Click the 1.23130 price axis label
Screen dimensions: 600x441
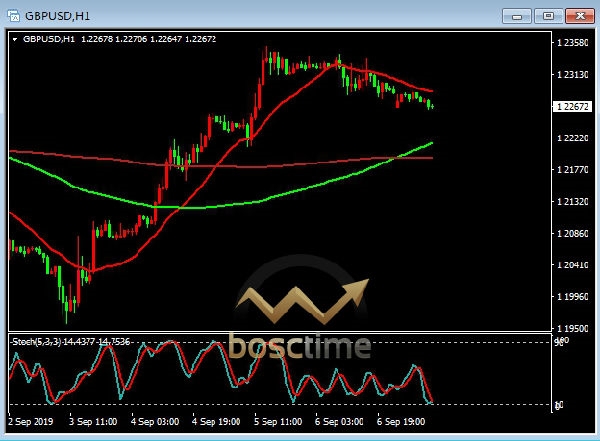572,74
